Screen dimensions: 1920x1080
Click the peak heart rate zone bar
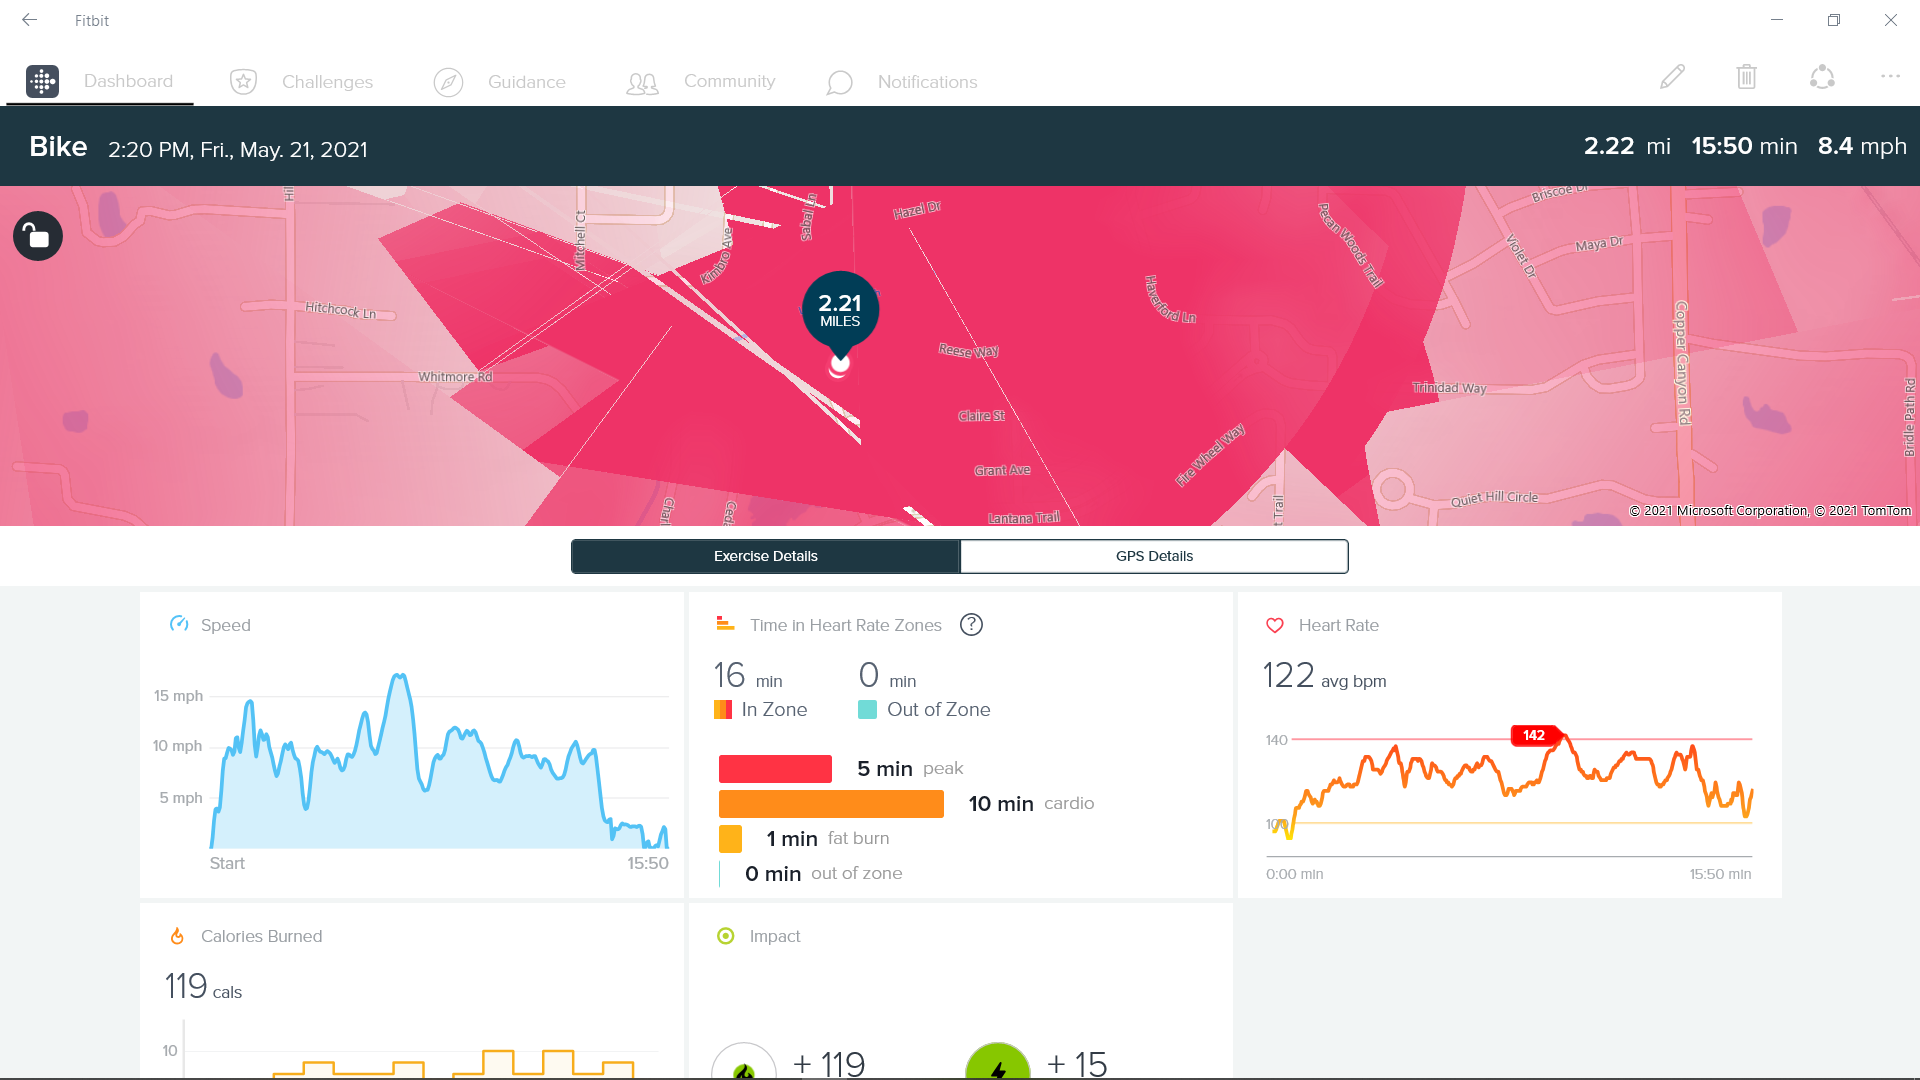(777, 767)
